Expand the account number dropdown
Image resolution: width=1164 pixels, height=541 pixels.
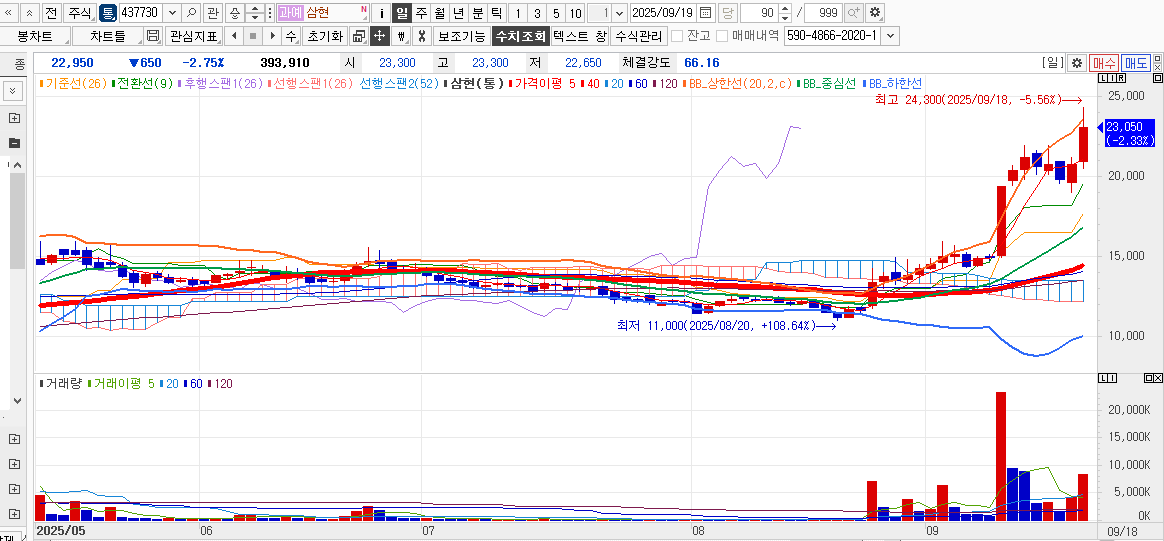(890, 36)
